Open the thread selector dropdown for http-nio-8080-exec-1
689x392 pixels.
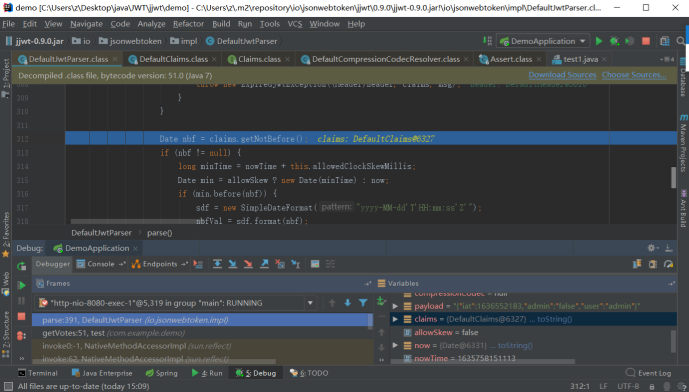click(310, 303)
